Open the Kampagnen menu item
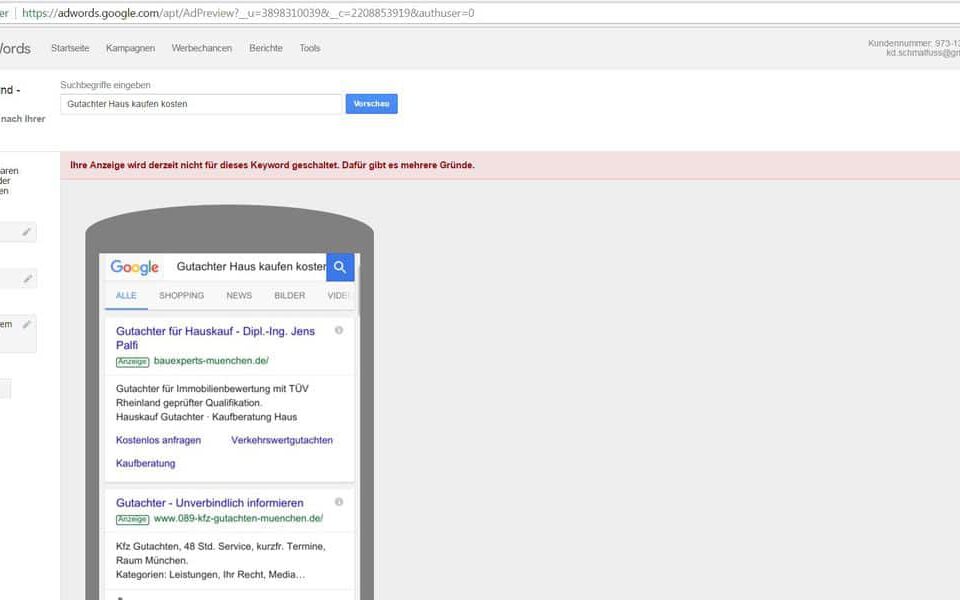Image resolution: width=960 pixels, height=600 pixels. [x=130, y=48]
